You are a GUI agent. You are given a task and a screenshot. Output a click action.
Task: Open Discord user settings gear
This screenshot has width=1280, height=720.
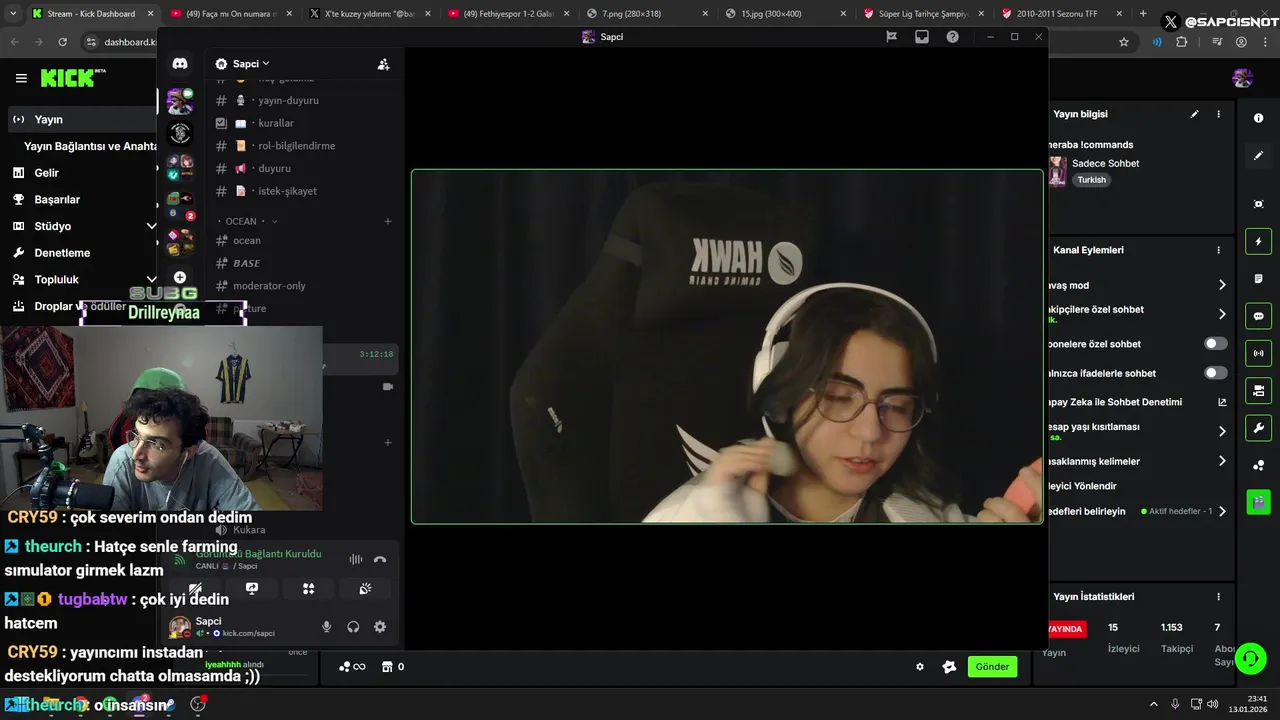tap(380, 627)
